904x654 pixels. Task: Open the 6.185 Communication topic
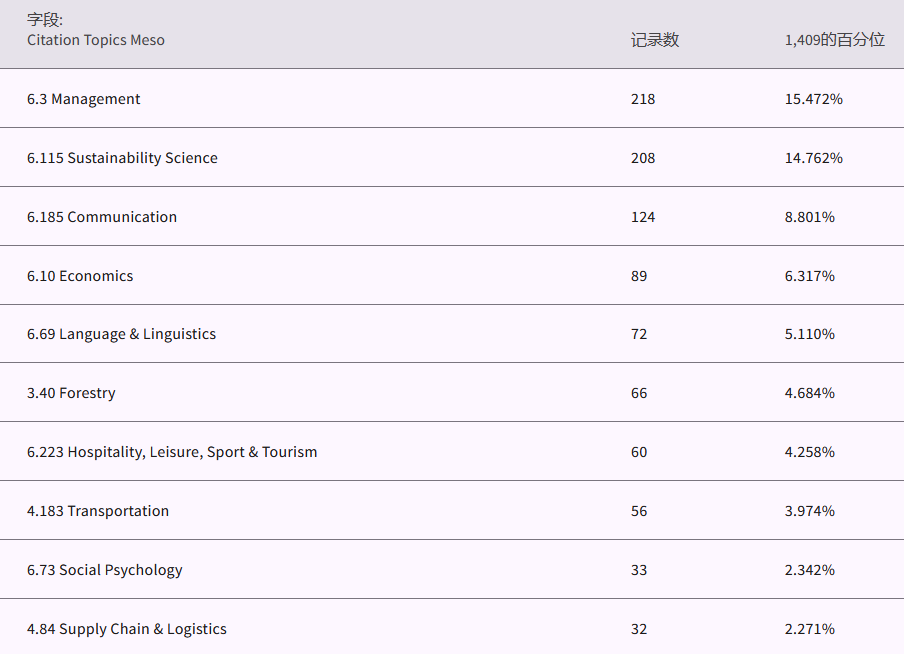coord(102,217)
